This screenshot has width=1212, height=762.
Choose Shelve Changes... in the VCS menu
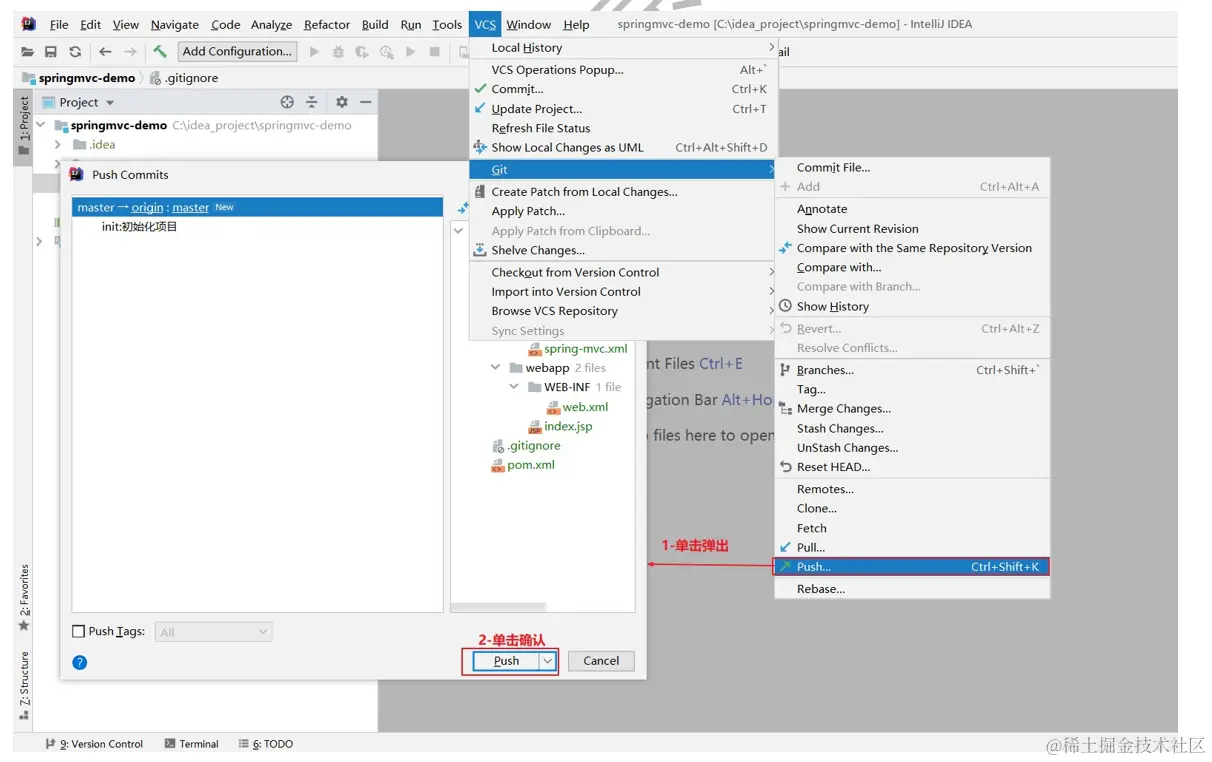[x=623, y=250]
